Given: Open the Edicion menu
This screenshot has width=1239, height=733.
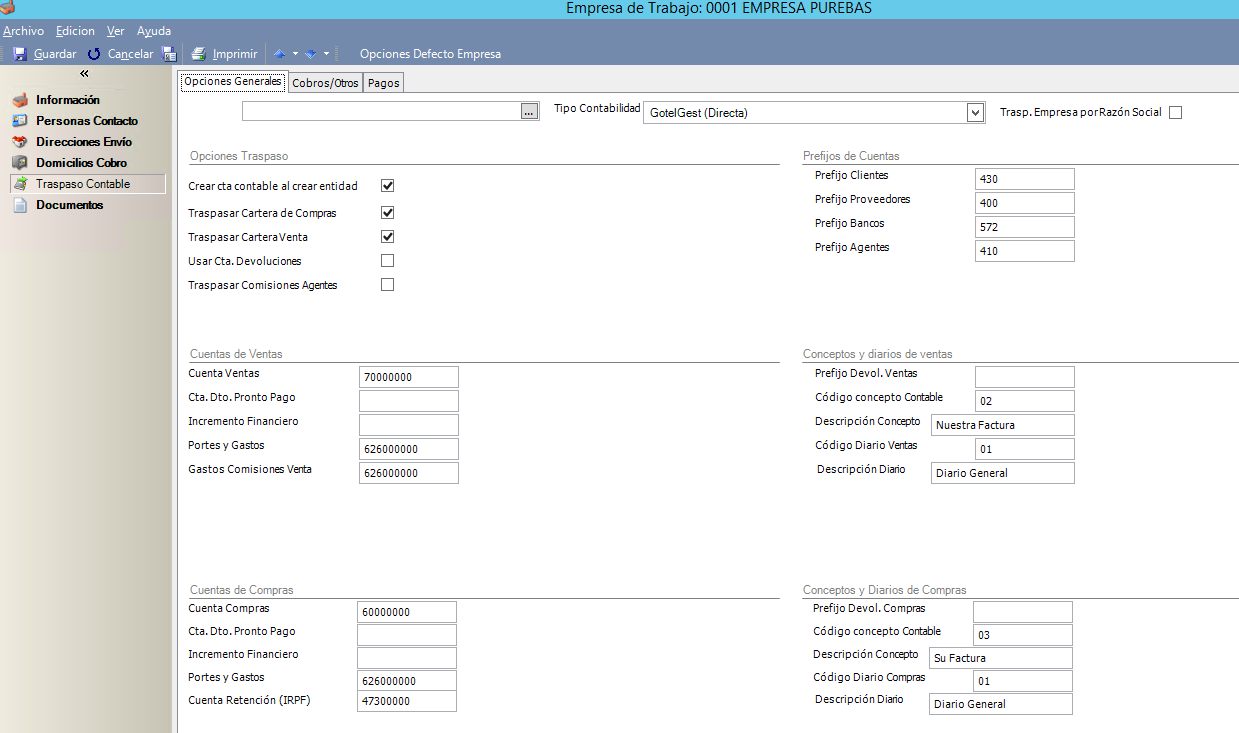Looking at the screenshot, I should click(x=75, y=31).
